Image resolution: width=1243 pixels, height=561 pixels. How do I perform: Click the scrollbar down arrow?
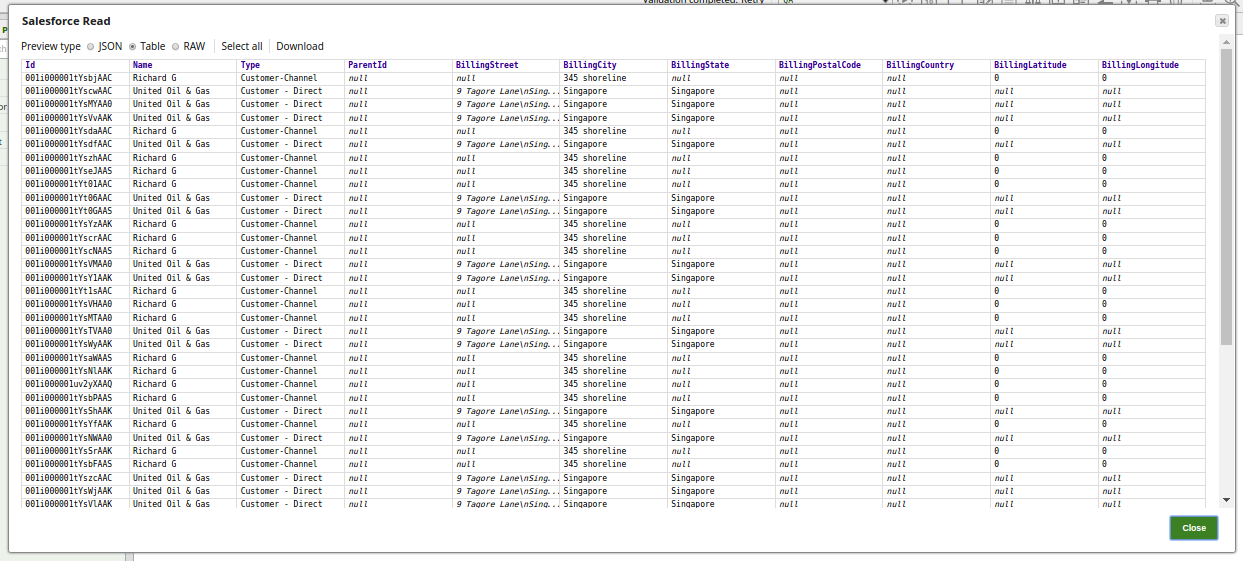coord(1227,500)
